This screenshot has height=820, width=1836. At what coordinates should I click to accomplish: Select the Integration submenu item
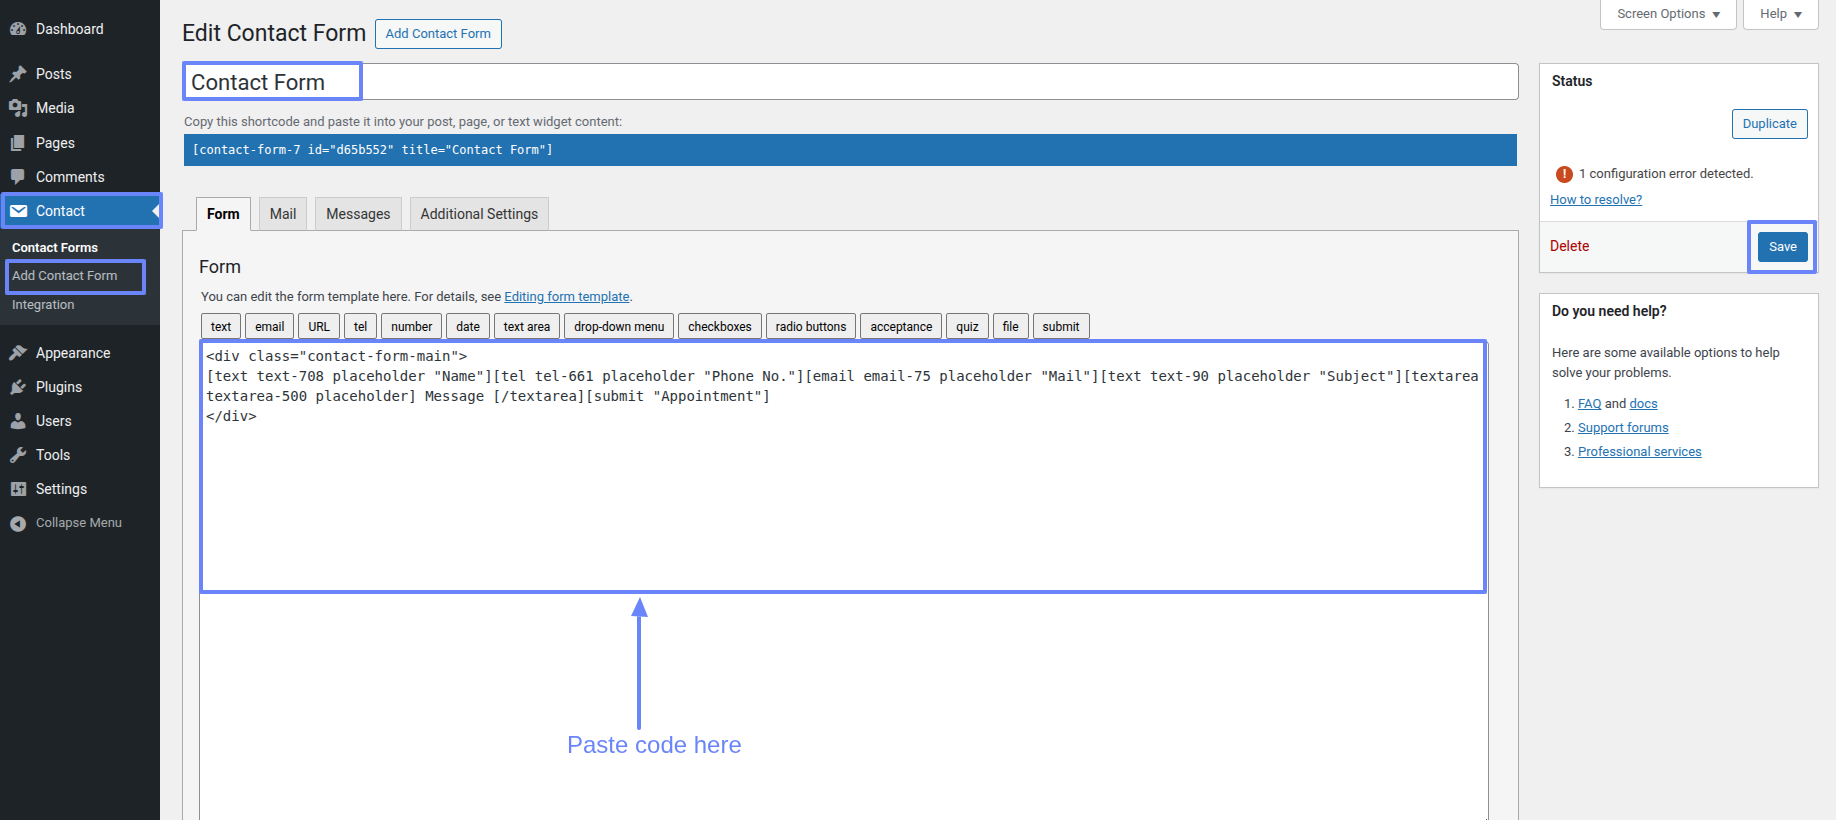coord(43,305)
